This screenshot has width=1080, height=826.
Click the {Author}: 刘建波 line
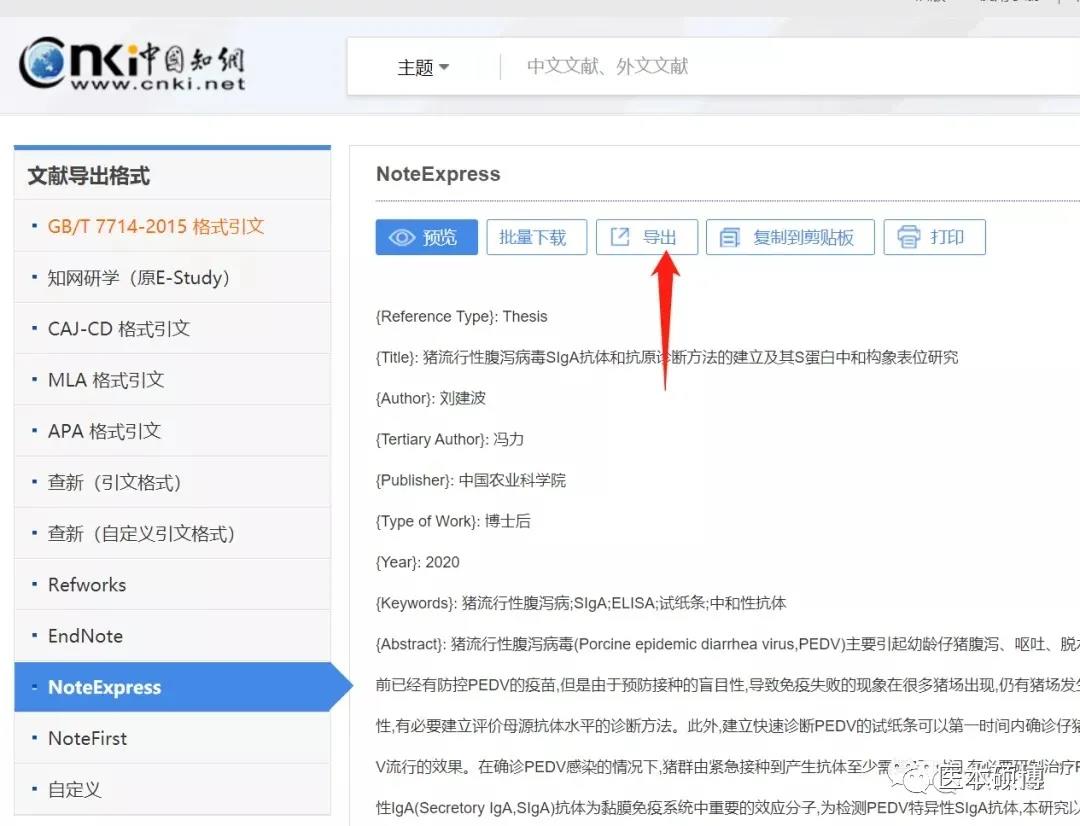pyautogui.click(x=430, y=398)
